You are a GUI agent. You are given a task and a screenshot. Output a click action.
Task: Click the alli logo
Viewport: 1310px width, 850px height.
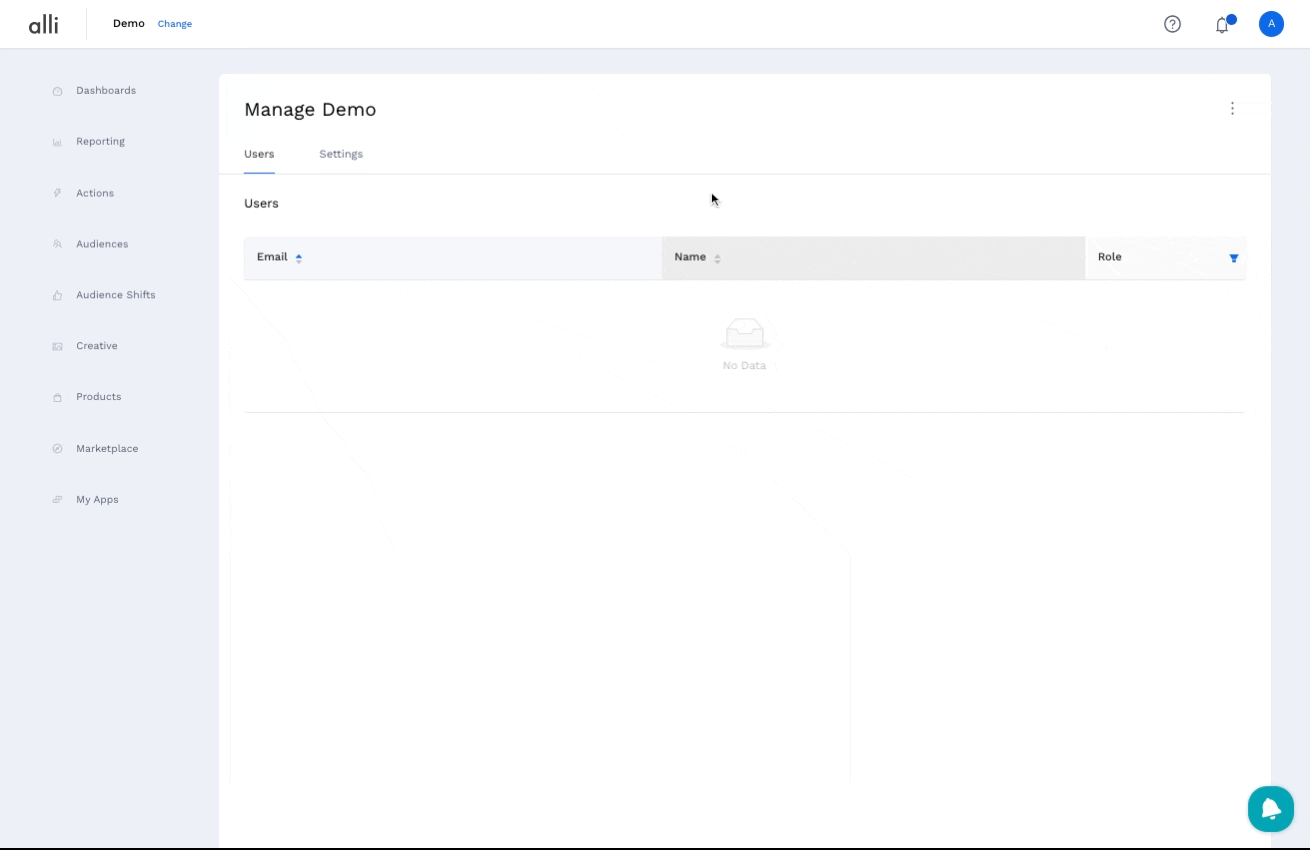[x=43, y=24]
